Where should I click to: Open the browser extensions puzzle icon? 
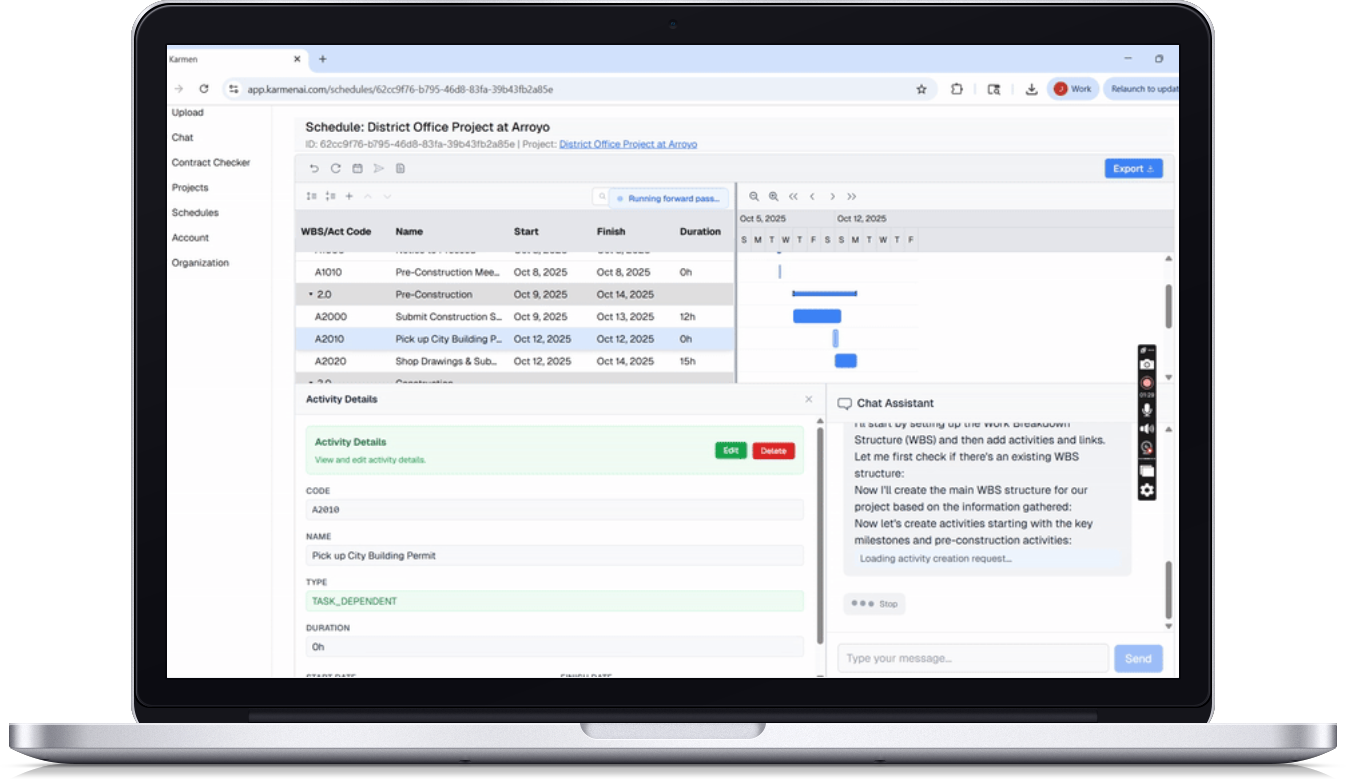pyautogui.click(x=957, y=89)
